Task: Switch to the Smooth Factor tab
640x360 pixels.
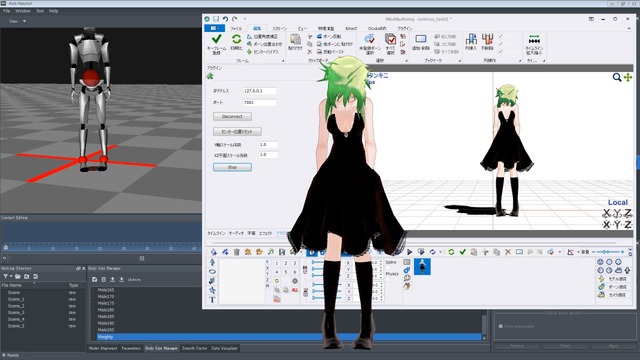Action: [194, 348]
